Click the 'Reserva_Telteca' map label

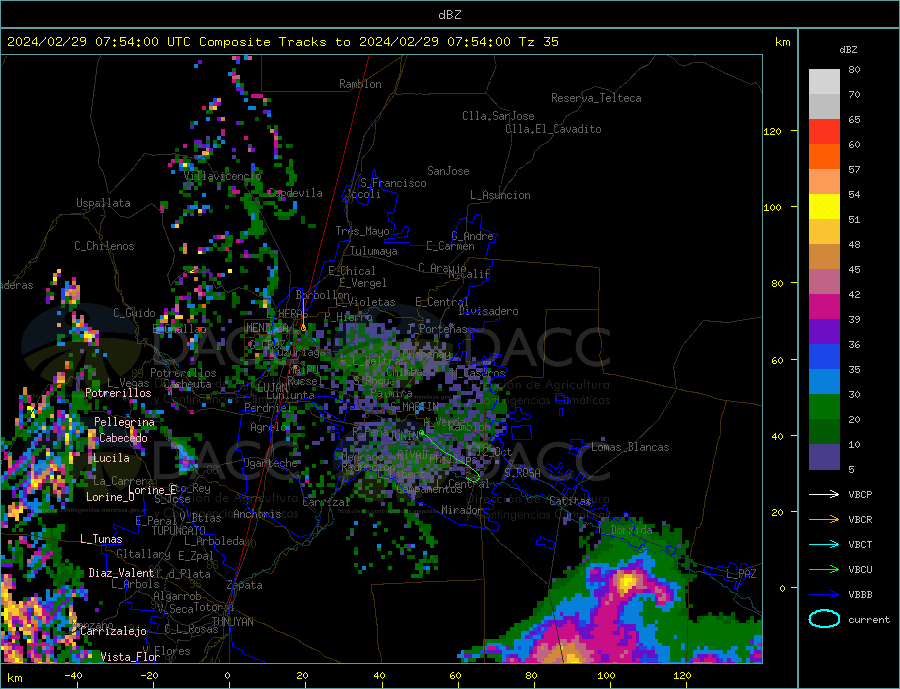(x=596, y=98)
